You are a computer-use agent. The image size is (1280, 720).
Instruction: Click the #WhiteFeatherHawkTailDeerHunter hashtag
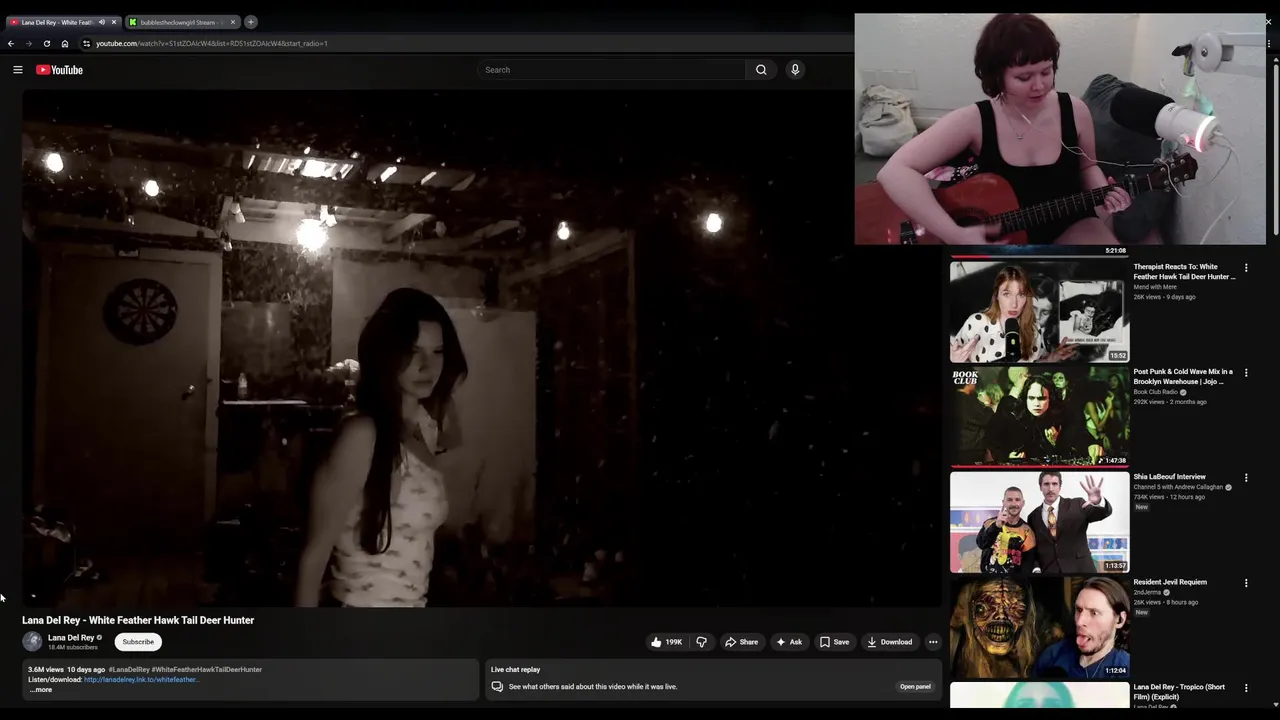tap(207, 670)
